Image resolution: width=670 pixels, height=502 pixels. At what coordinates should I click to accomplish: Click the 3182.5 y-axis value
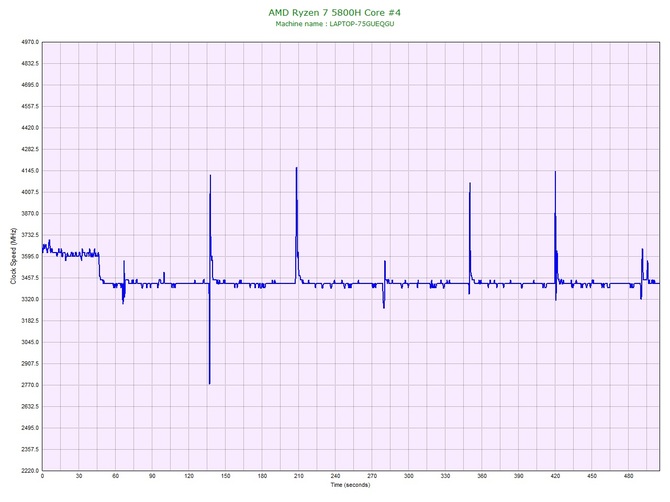(x=30, y=321)
